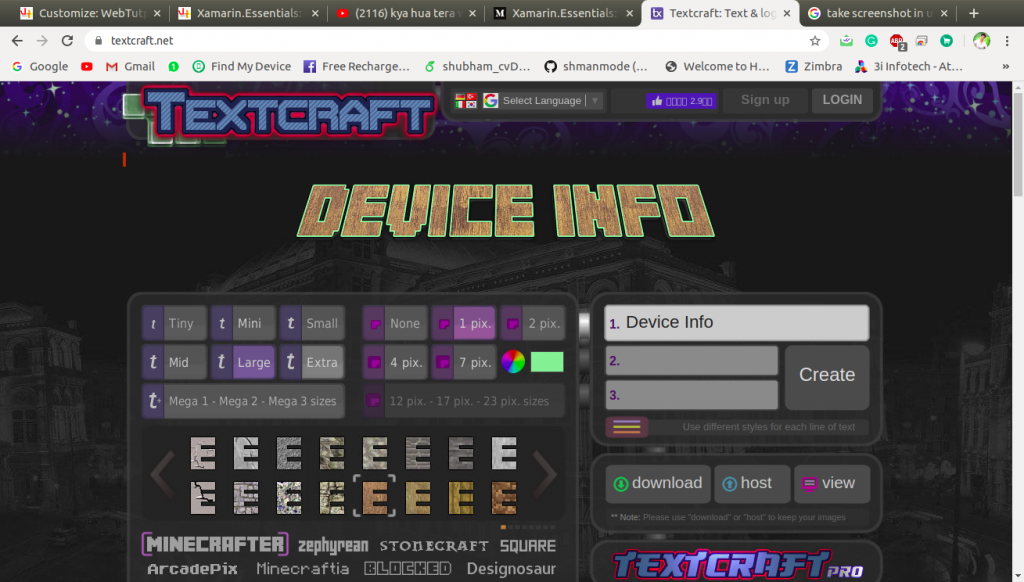Switch to the YouTube kya hua tera tab

click(405, 13)
